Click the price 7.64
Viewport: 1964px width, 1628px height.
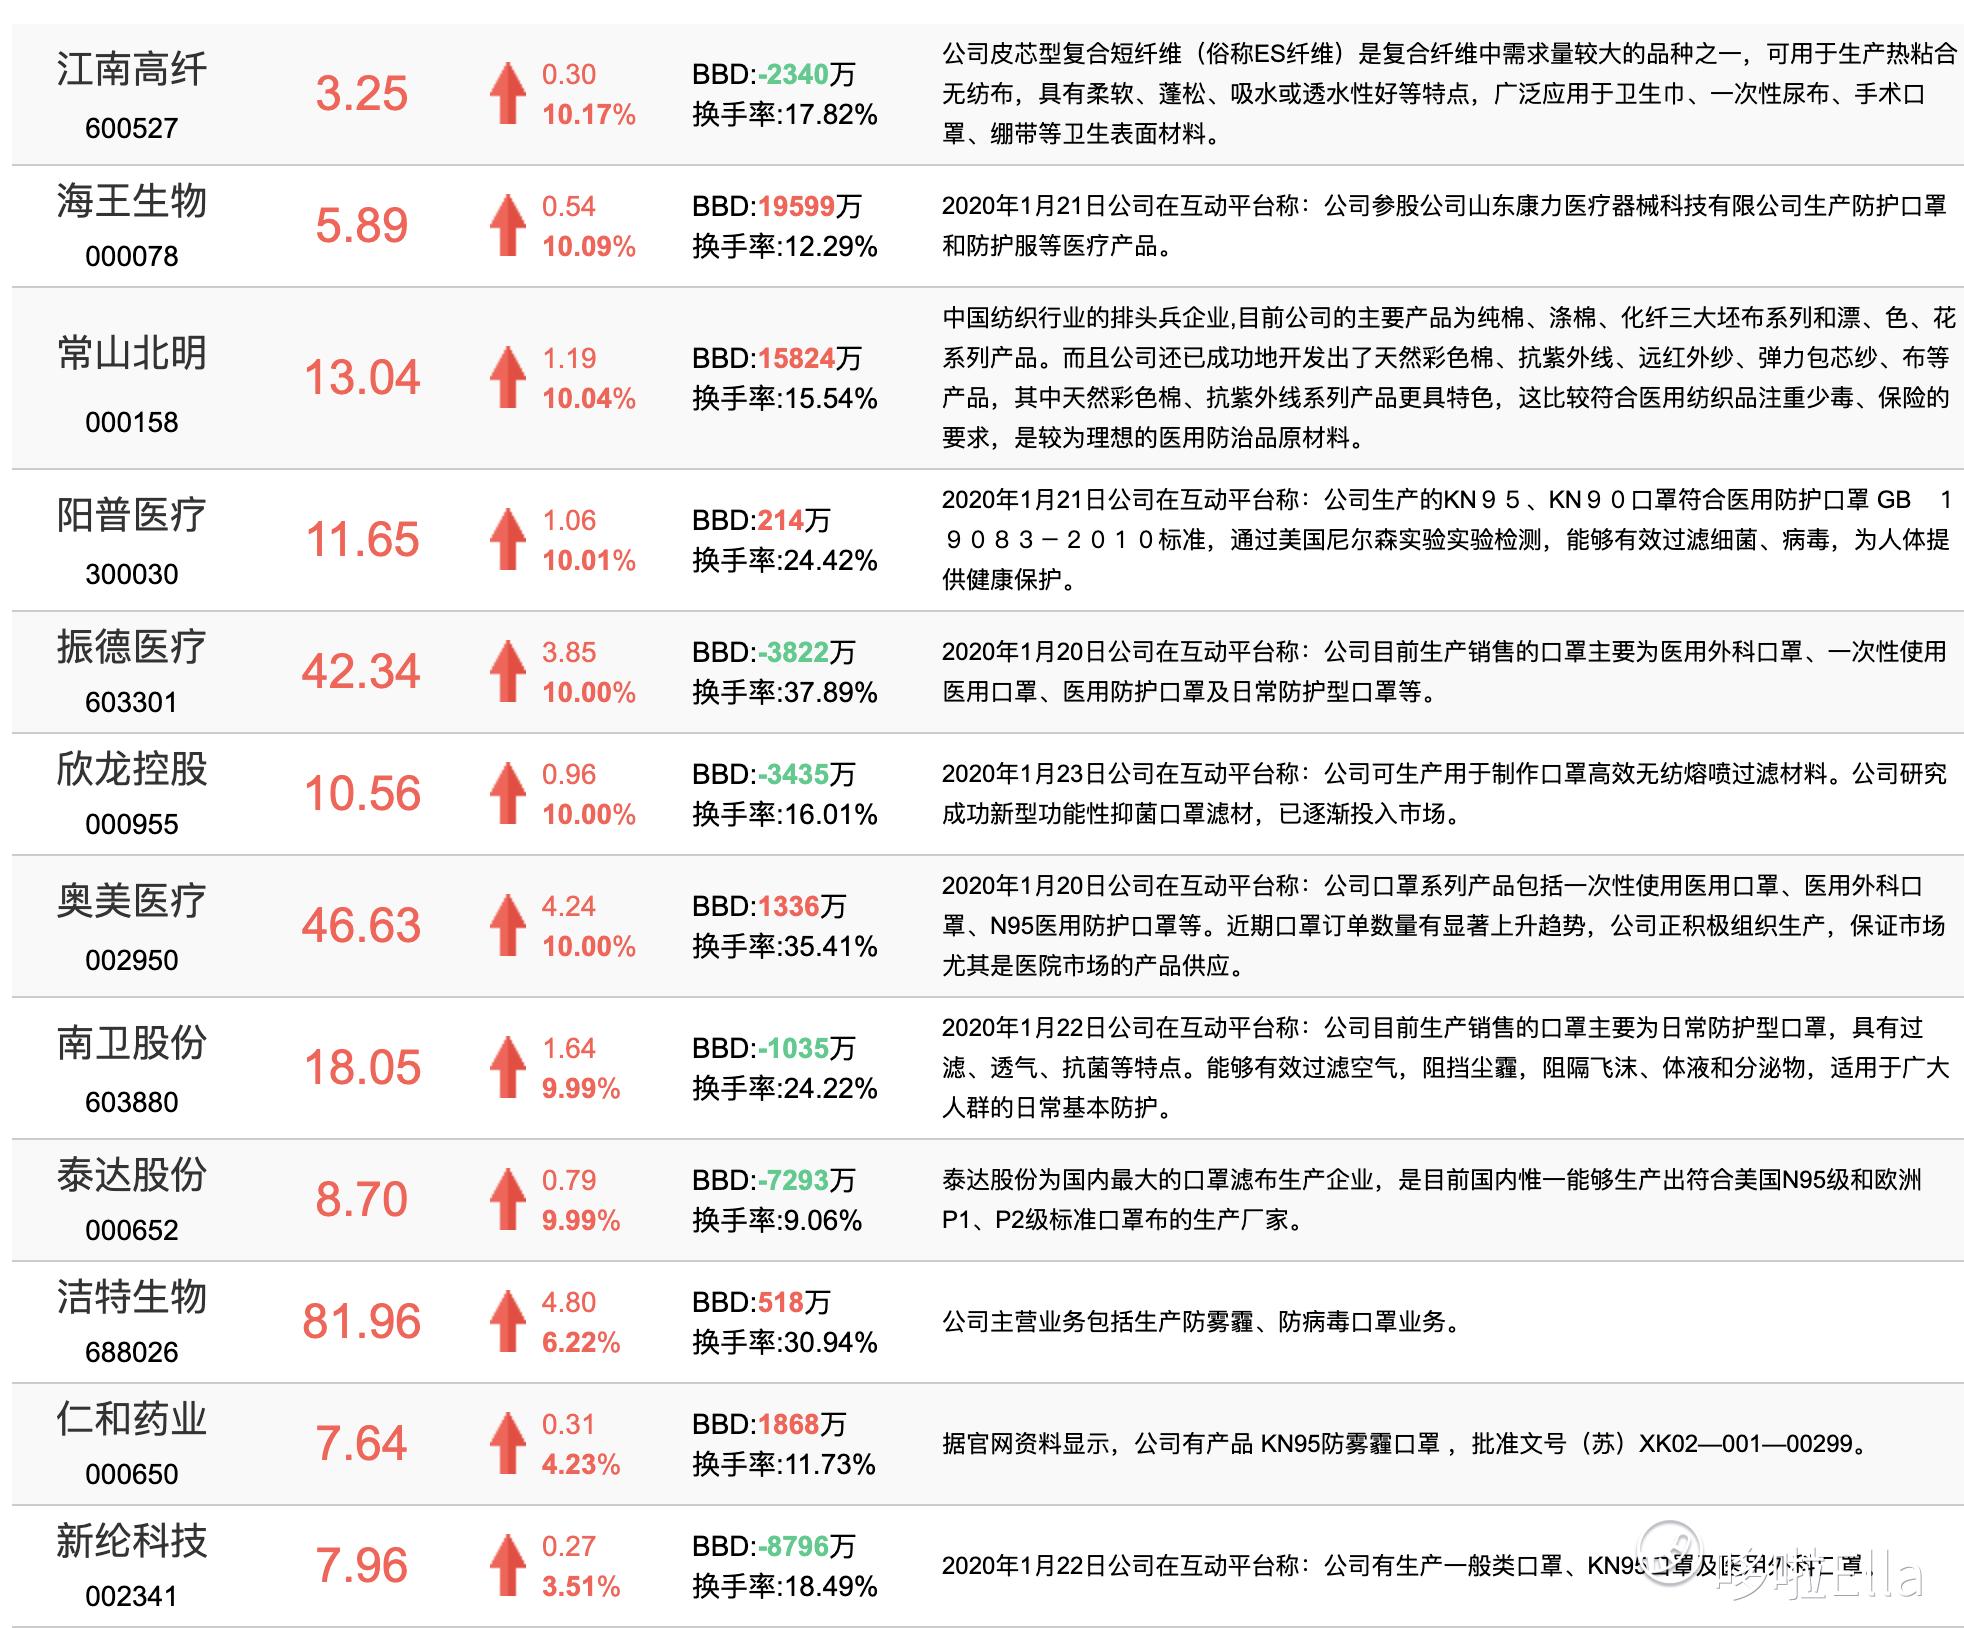362,1443
